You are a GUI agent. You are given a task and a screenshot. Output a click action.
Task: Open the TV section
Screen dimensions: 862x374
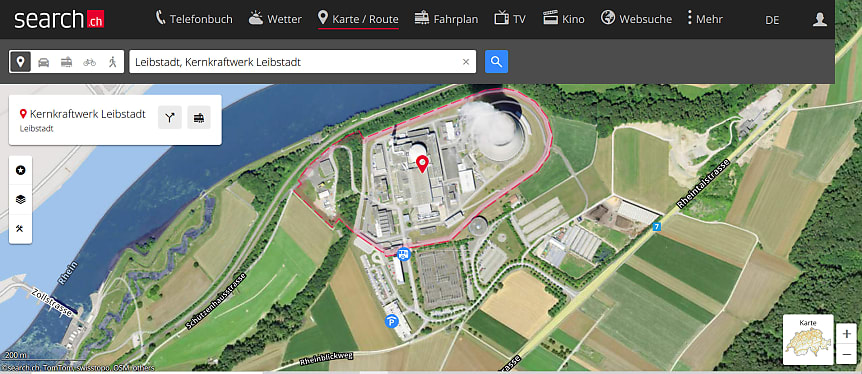(x=510, y=19)
